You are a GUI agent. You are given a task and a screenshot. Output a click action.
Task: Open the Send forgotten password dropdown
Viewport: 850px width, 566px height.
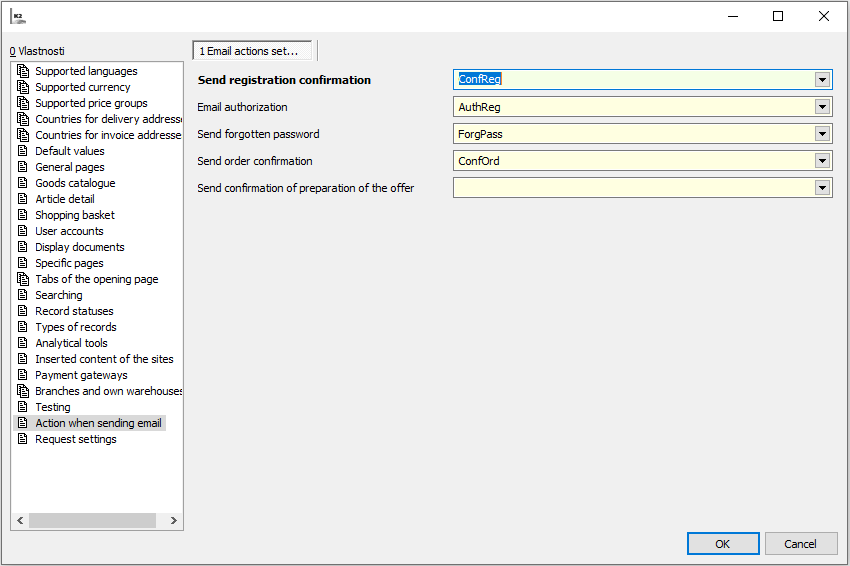click(822, 134)
